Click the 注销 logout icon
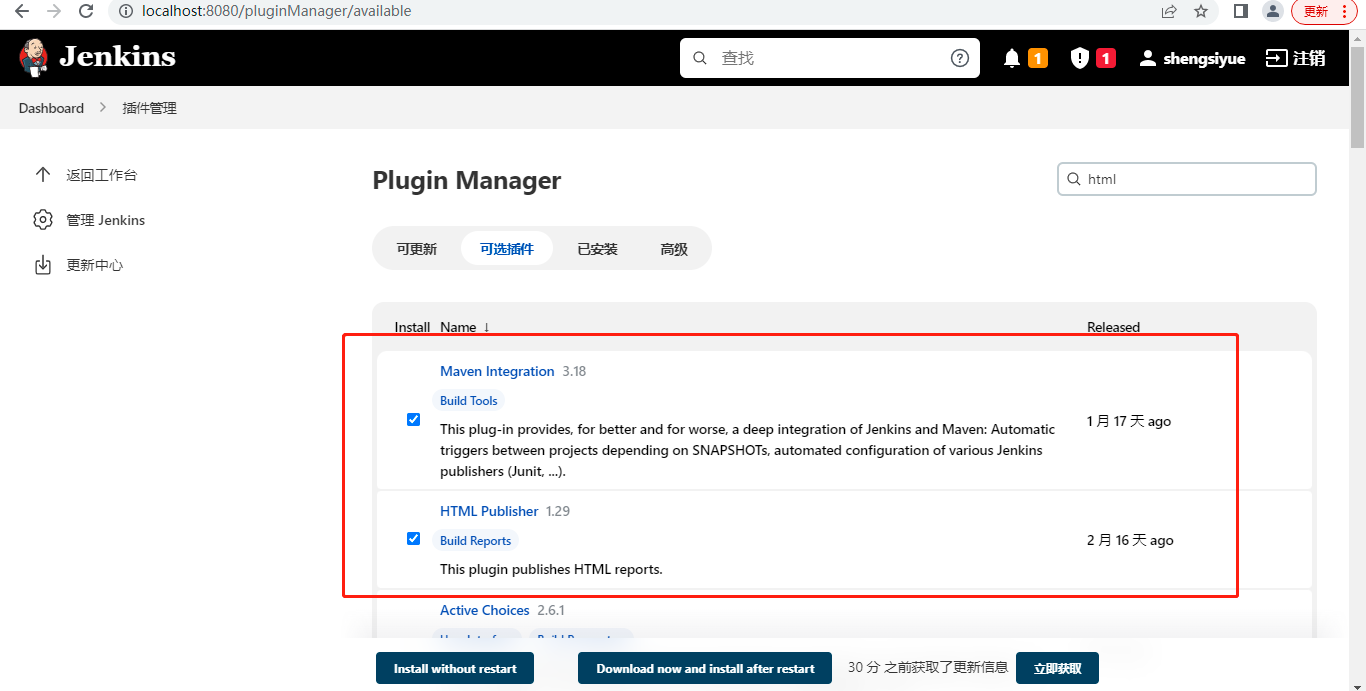This screenshot has height=691, width=1366. [x=1276, y=58]
